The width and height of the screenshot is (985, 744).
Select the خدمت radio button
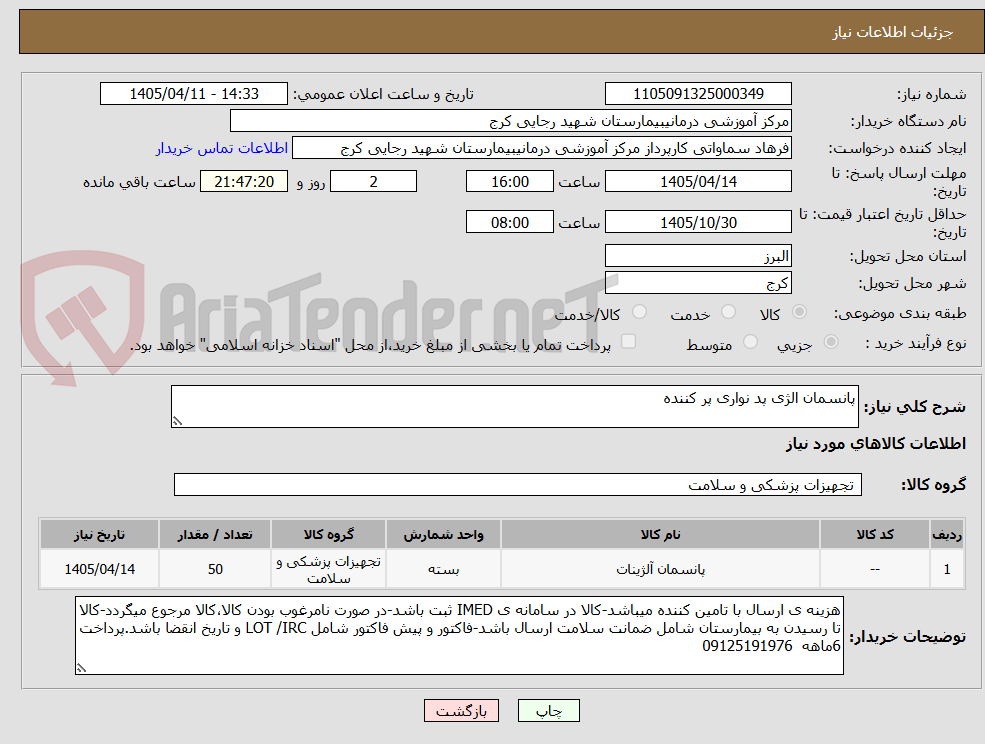729,312
